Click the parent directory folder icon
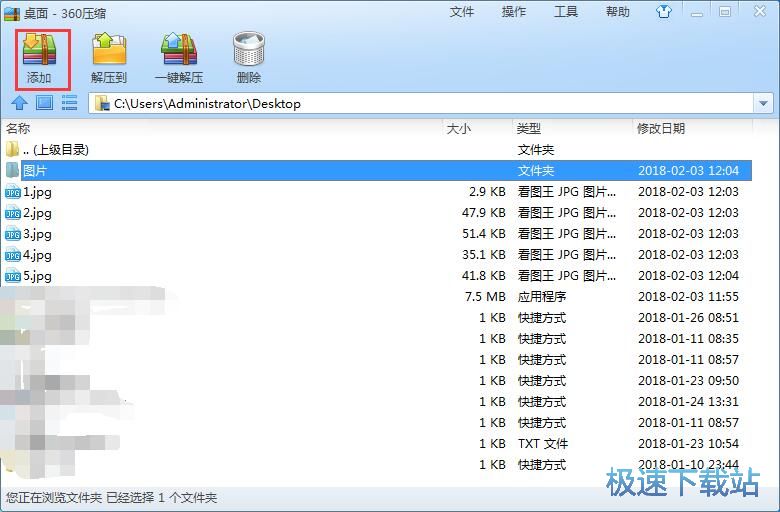Viewport: 780px width, 512px height. 12,149
